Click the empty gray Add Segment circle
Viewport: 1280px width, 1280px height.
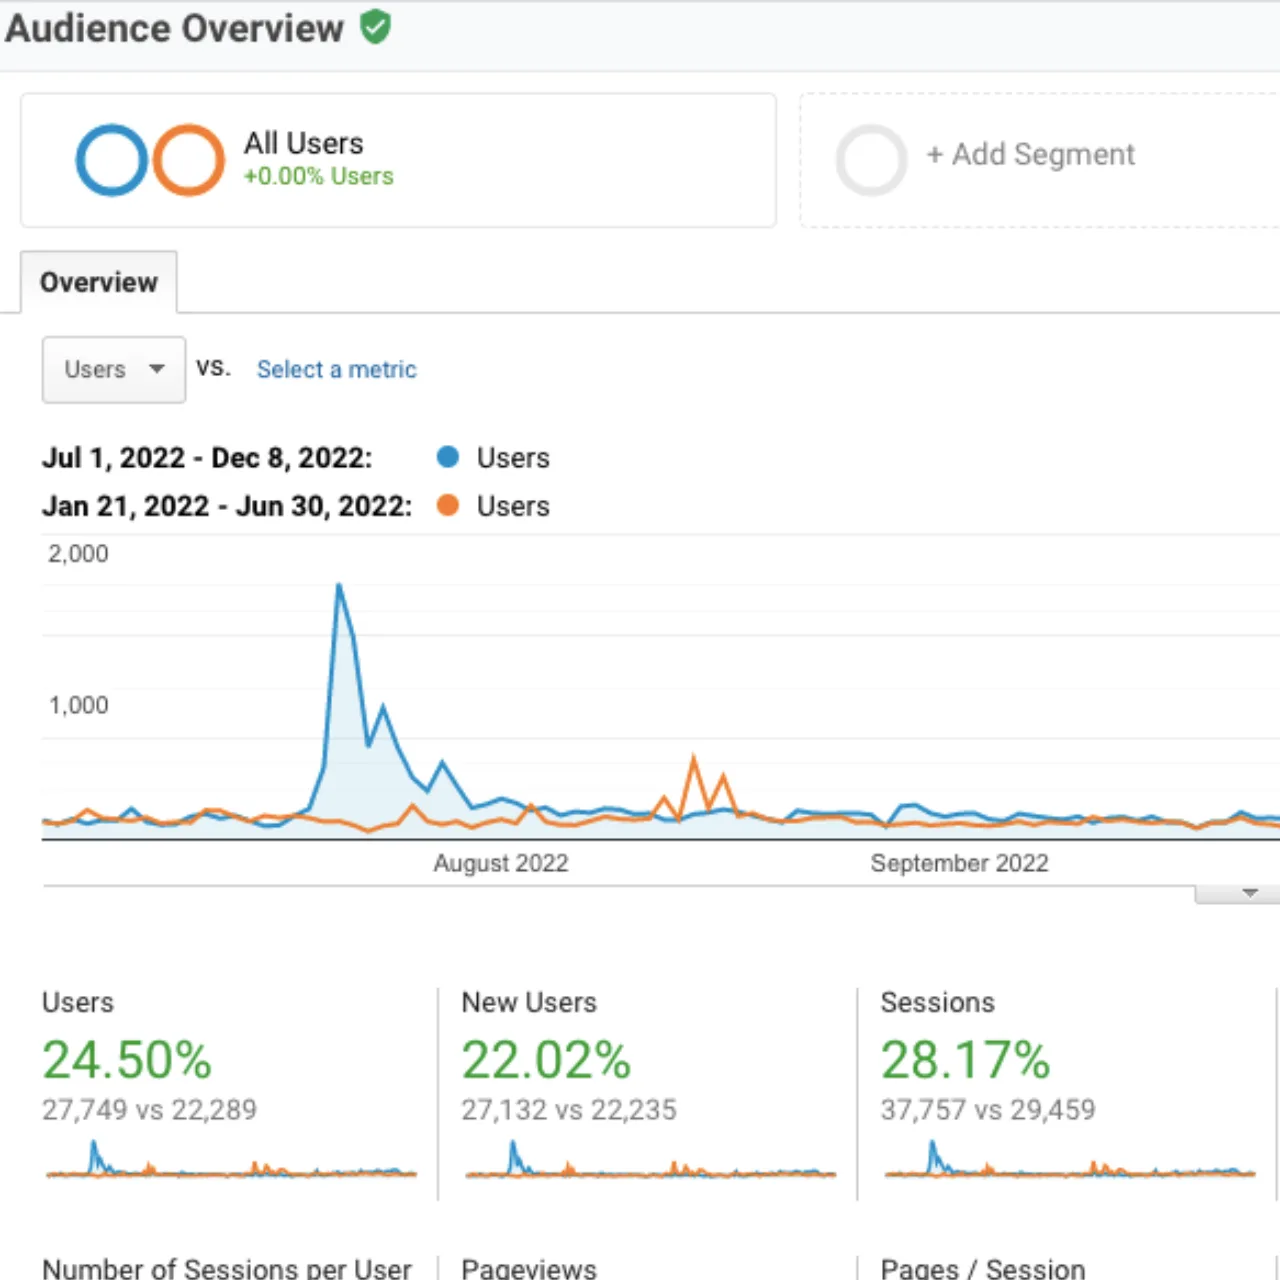tap(871, 160)
